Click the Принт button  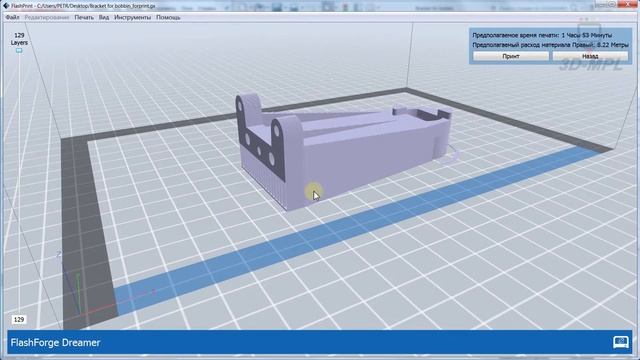click(511, 56)
